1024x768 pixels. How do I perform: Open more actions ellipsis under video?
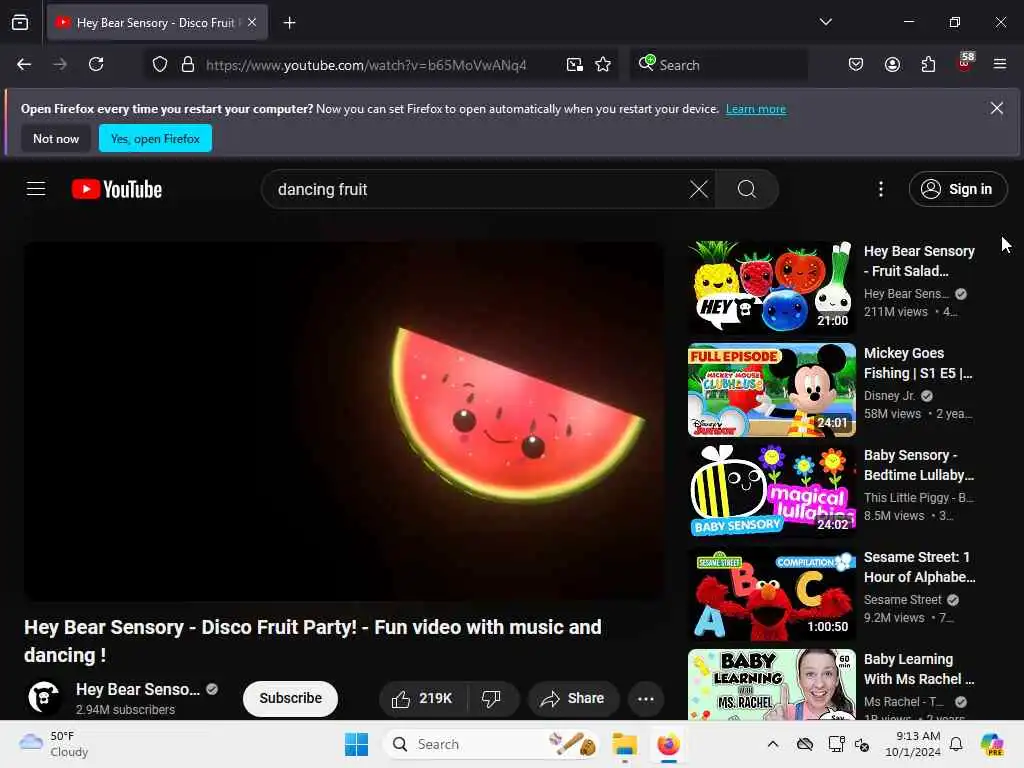pyautogui.click(x=646, y=699)
